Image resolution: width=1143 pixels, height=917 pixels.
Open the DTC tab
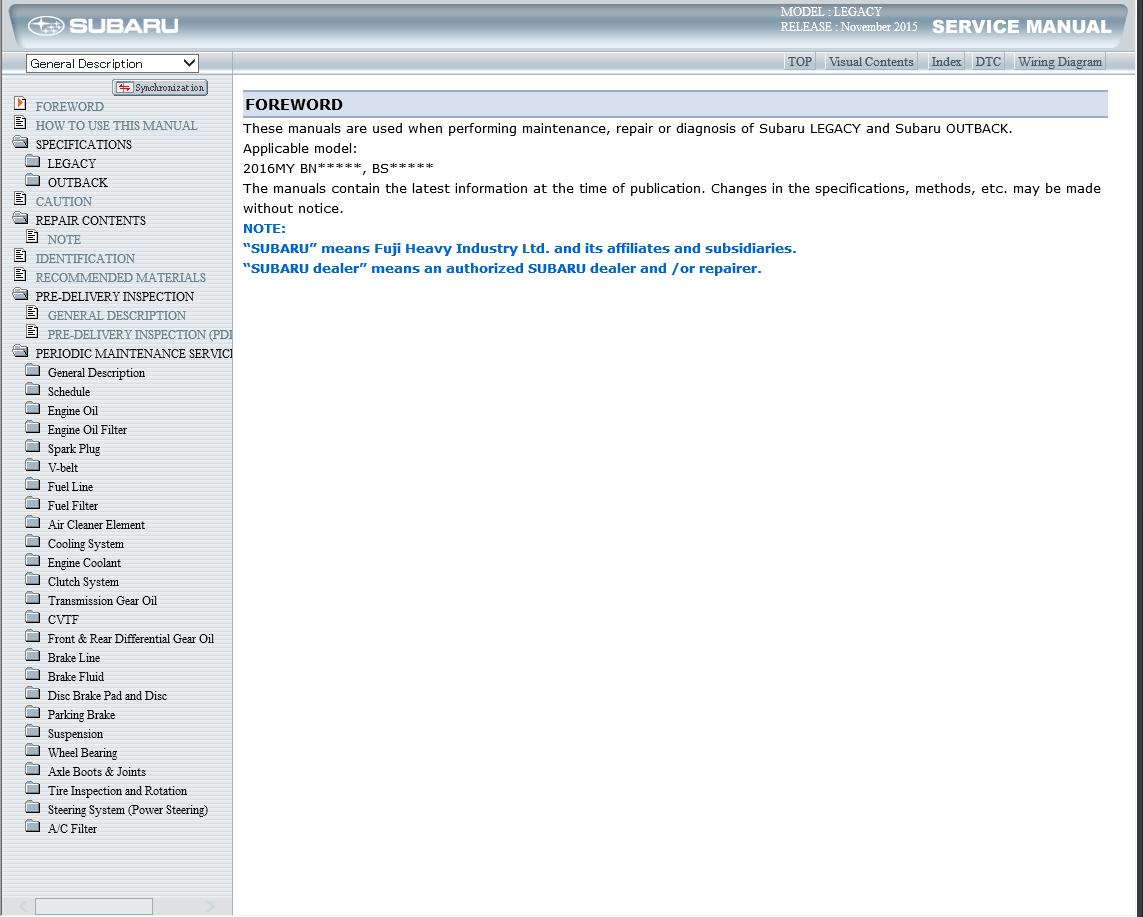click(988, 62)
